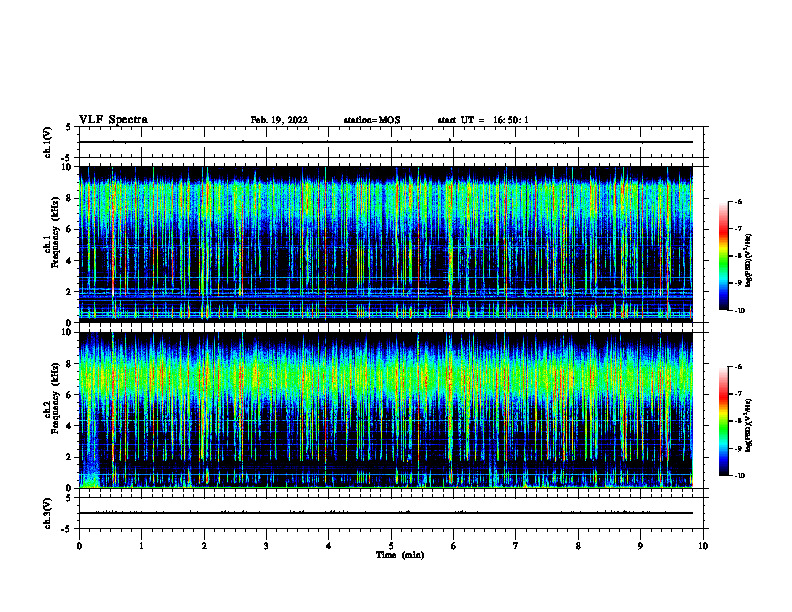The image size is (792, 612).
Task: Click the ch.2 spectrogram color scale bar
Action: [723, 421]
